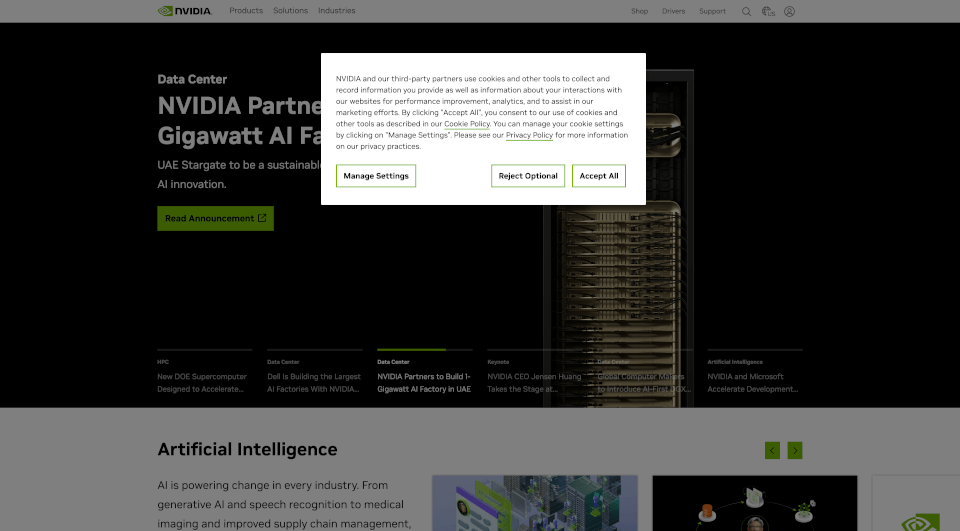Open the Support link
Viewport: 960px width, 531px height.
(x=712, y=11)
